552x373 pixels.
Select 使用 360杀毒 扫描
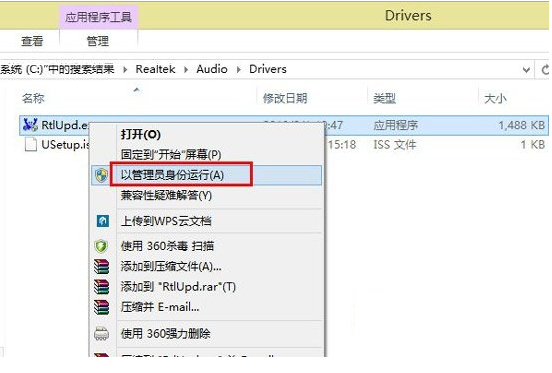click(167, 246)
